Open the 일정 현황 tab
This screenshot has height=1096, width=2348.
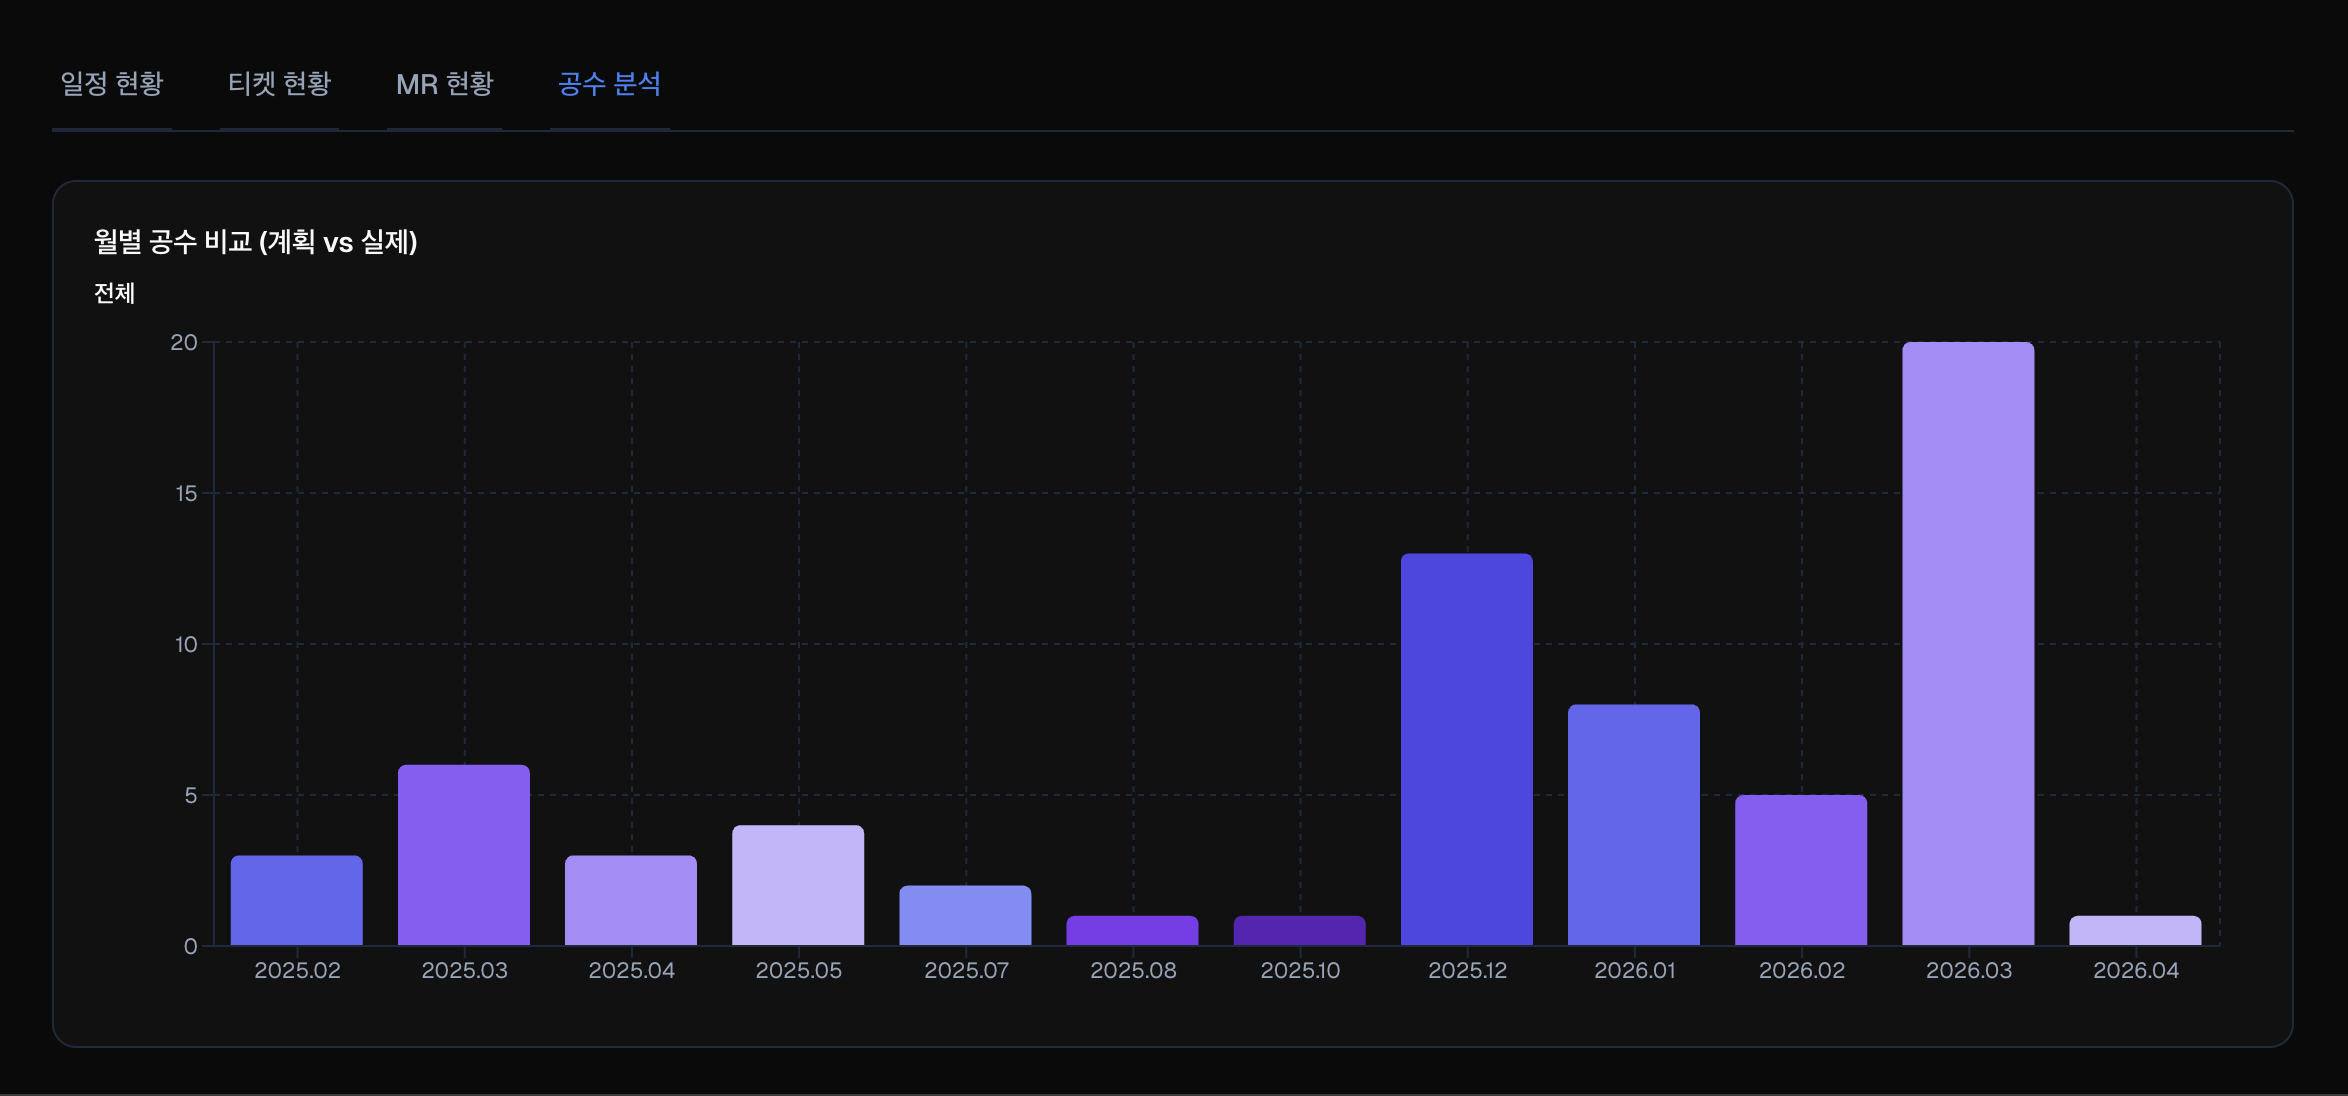coord(111,84)
